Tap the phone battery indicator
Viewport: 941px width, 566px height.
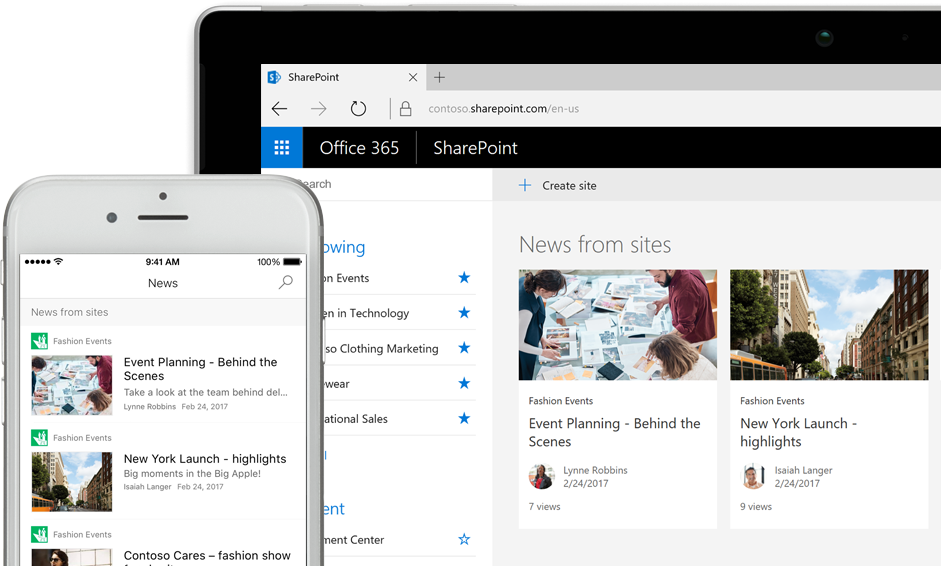point(292,262)
